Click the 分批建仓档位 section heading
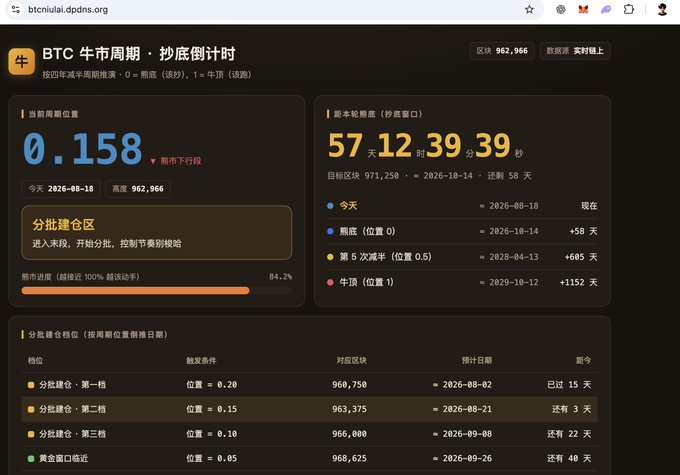680x475 pixels. 98,334
